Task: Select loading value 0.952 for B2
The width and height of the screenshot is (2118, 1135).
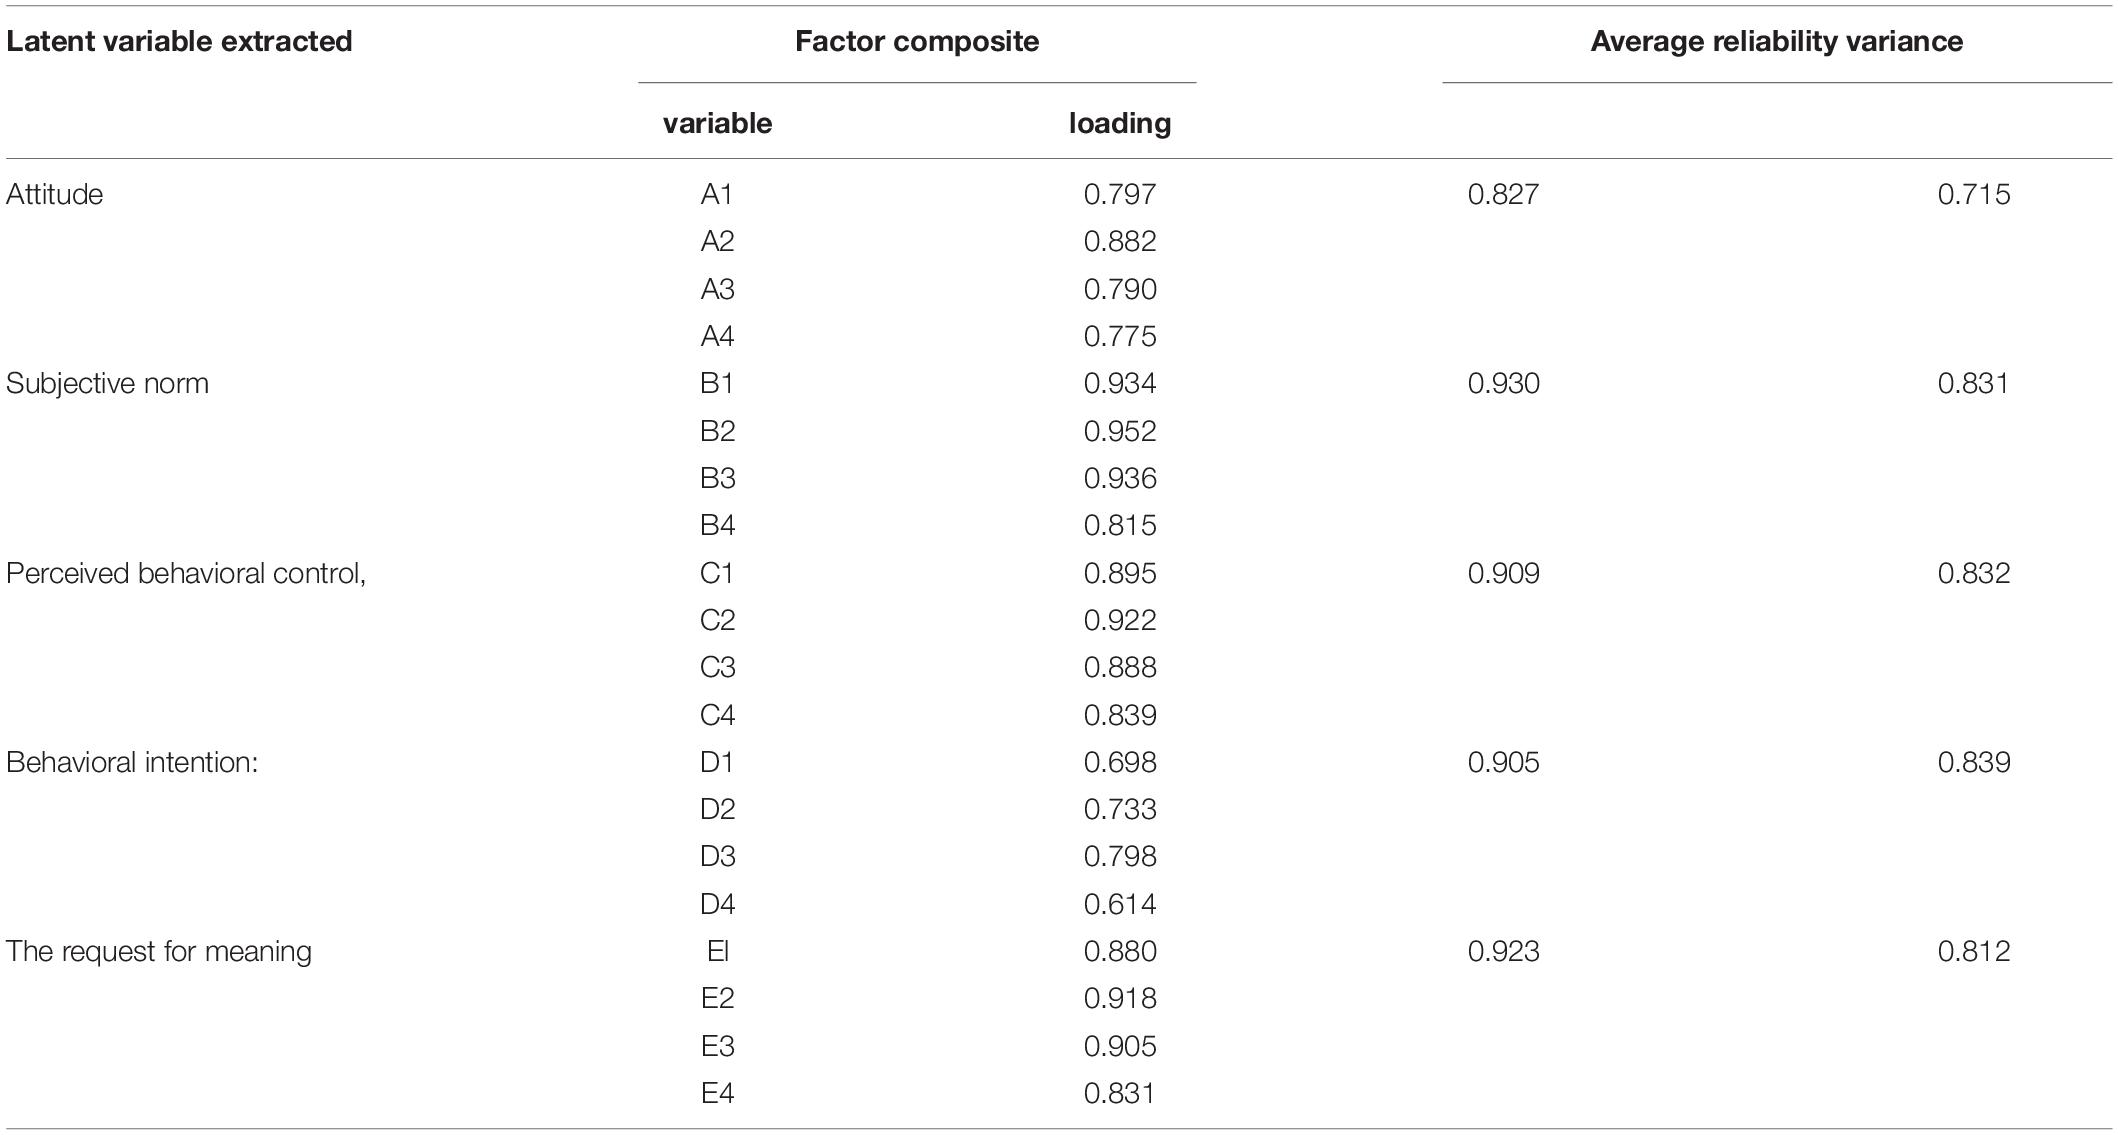Action: point(1120,431)
